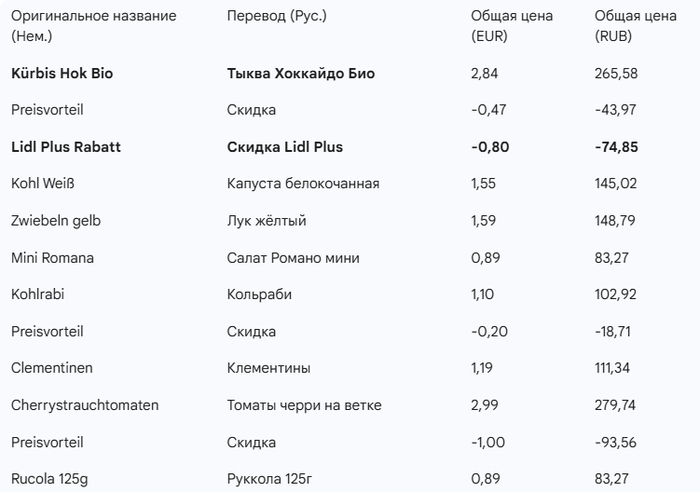This screenshot has width=700, height=492.
Task: Select the 2,99 EUR price cell
Action: (485, 405)
